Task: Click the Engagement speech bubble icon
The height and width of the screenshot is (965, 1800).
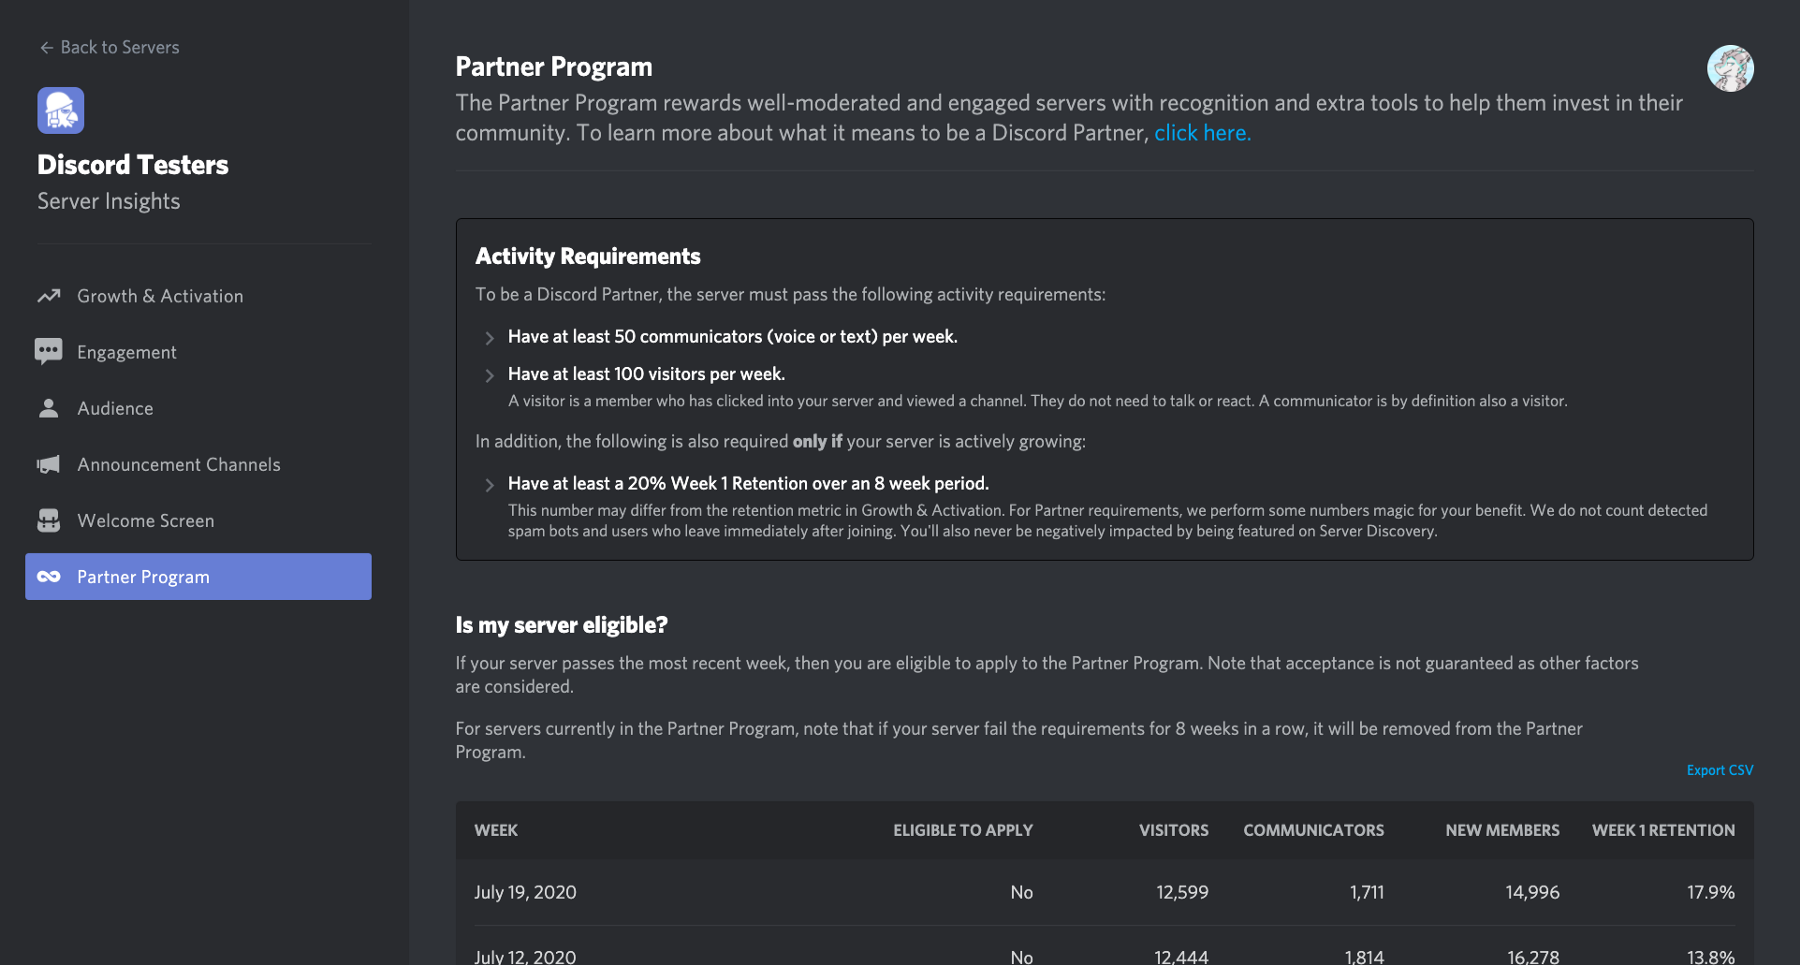Action: pyautogui.click(x=48, y=352)
